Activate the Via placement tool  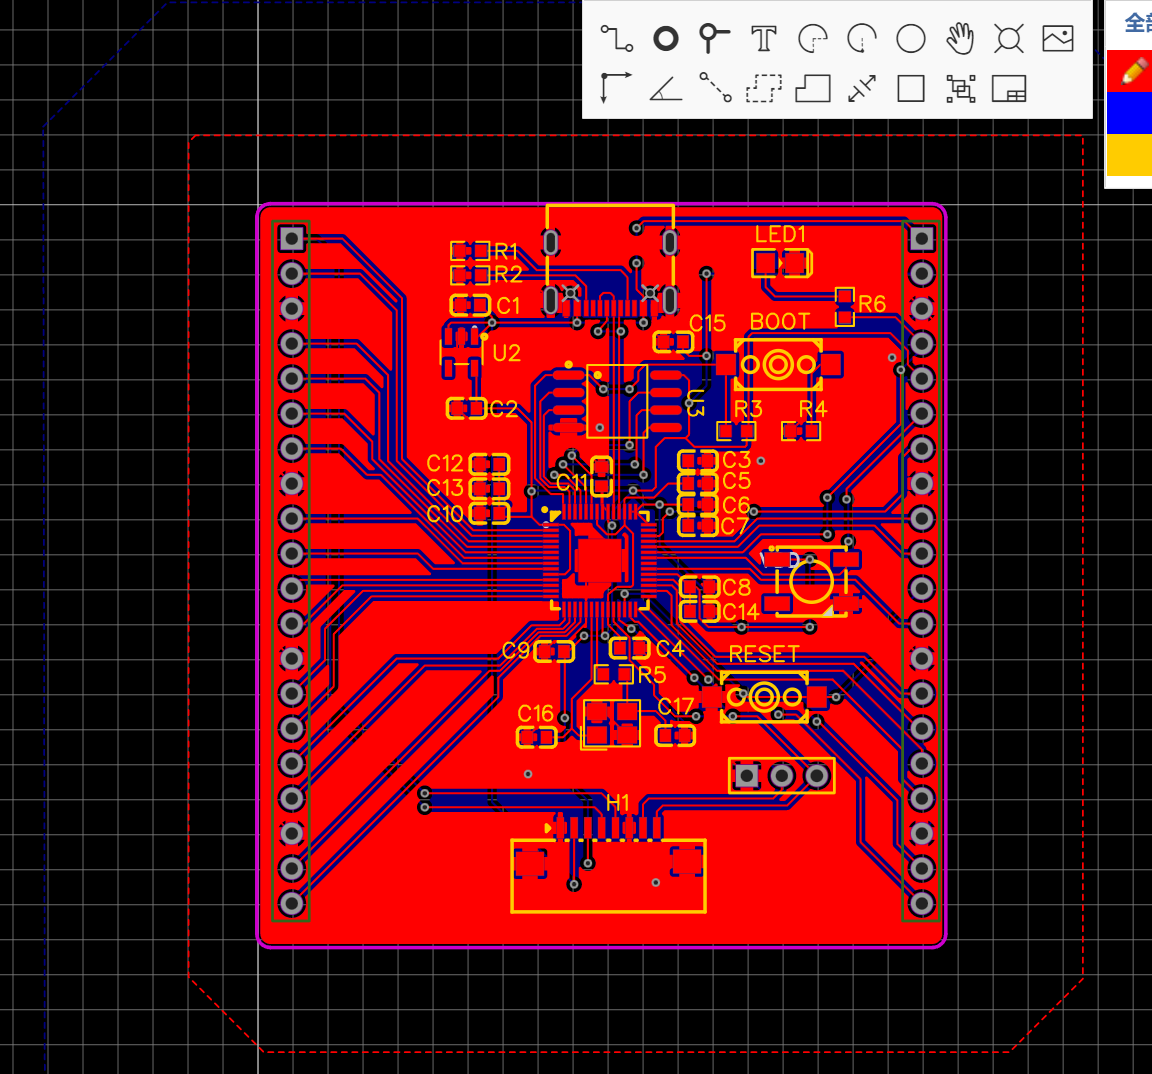[x=665, y=38]
